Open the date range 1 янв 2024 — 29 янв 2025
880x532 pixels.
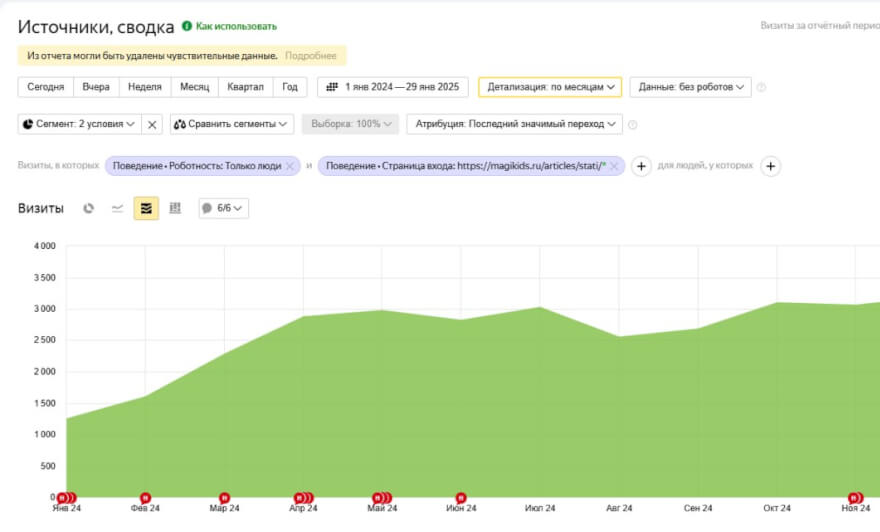(x=393, y=87)
